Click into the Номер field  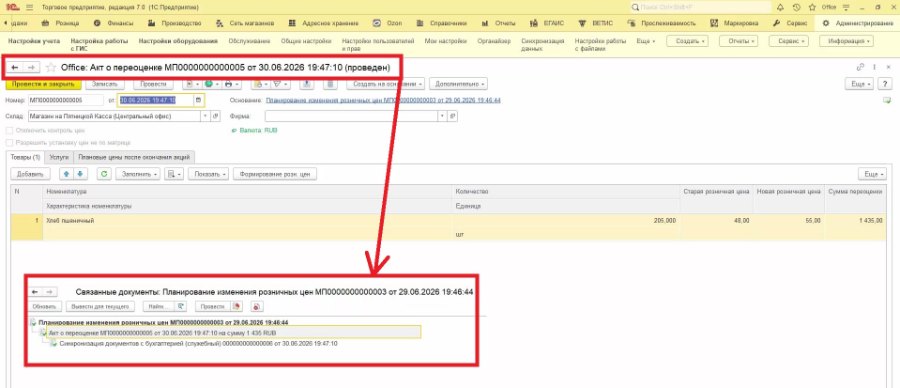click(x=66, y=100)
